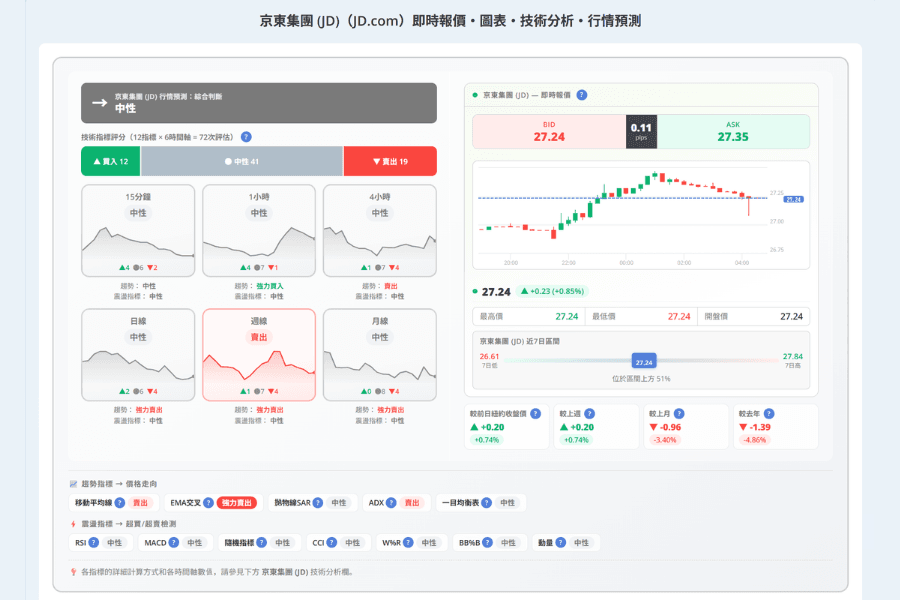Click the 綜合判斷 中性 banner
The width and height of the screenshot is (900, 600).
click(x=259, y=103)
